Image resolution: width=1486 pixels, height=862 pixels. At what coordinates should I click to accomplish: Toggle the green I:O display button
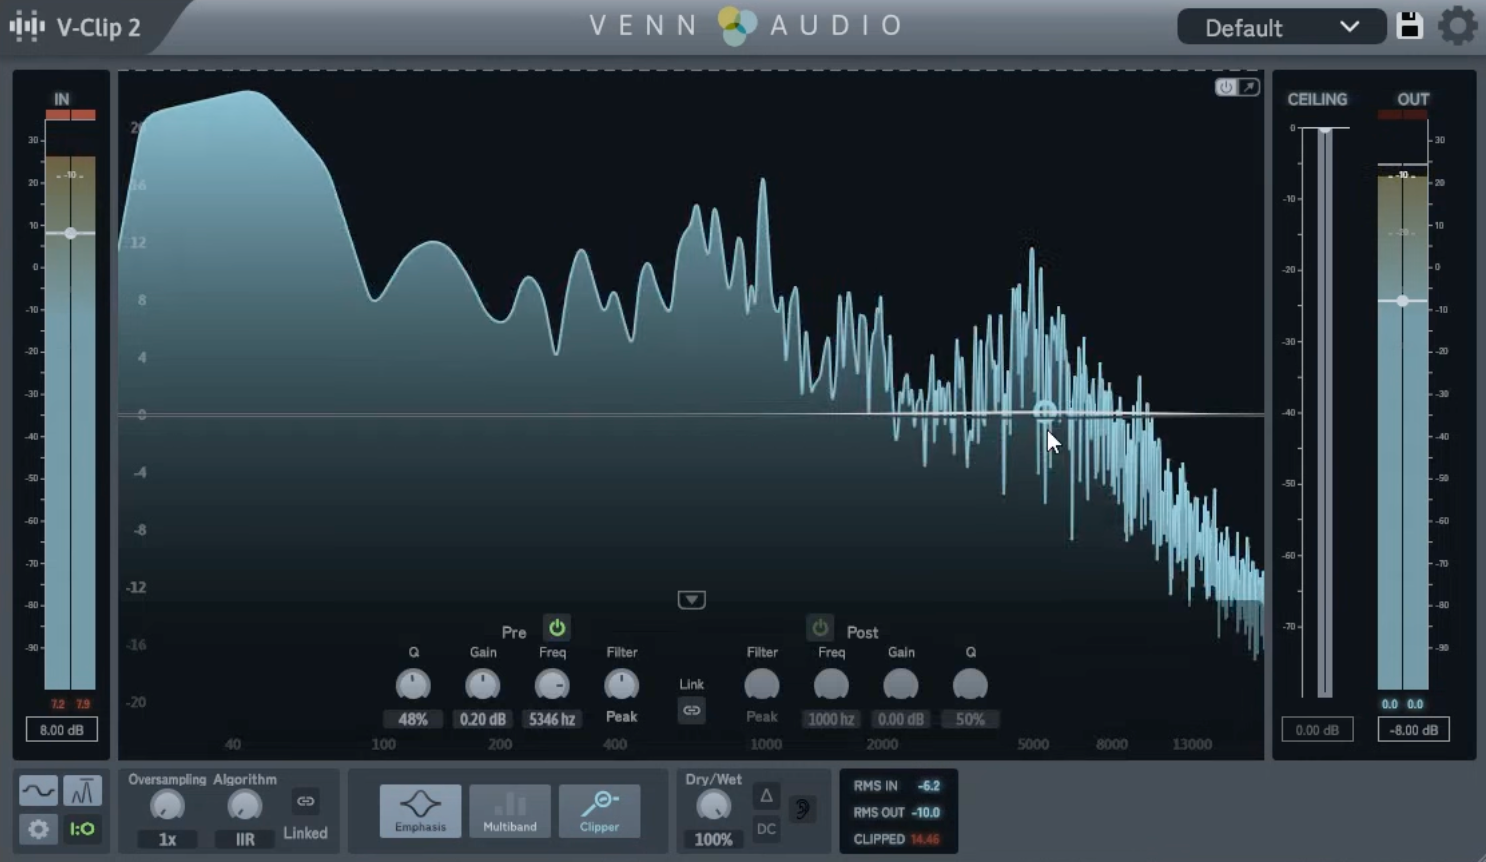(x=82, y=829)
